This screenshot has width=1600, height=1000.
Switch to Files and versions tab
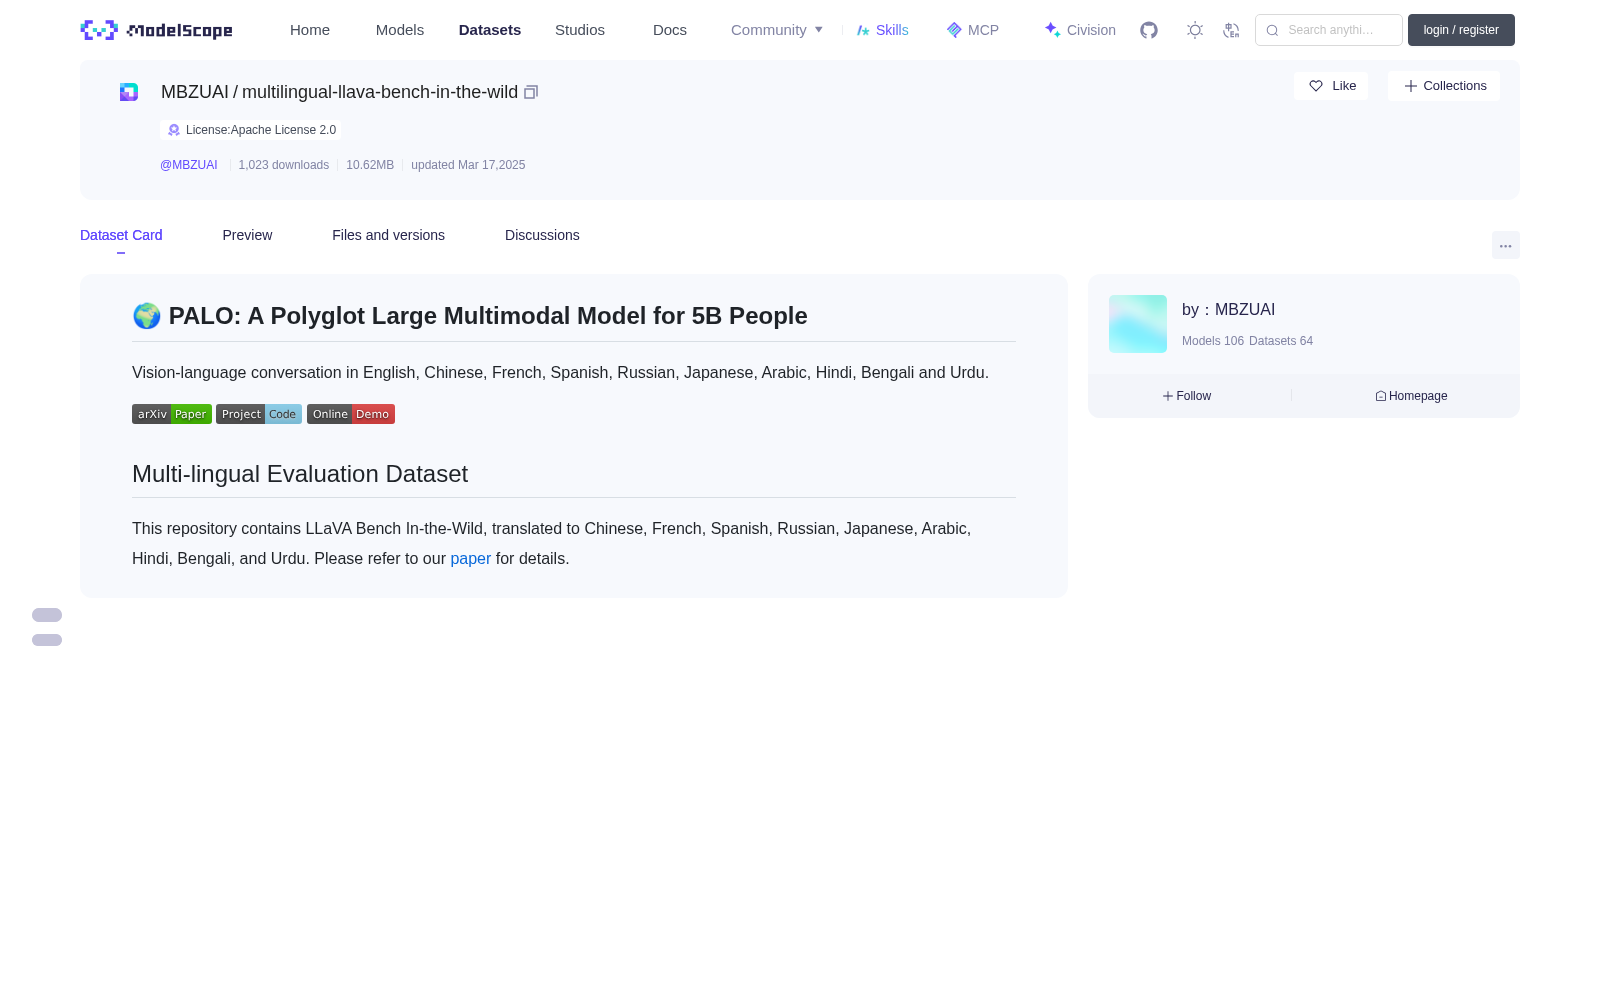[388, 235]
